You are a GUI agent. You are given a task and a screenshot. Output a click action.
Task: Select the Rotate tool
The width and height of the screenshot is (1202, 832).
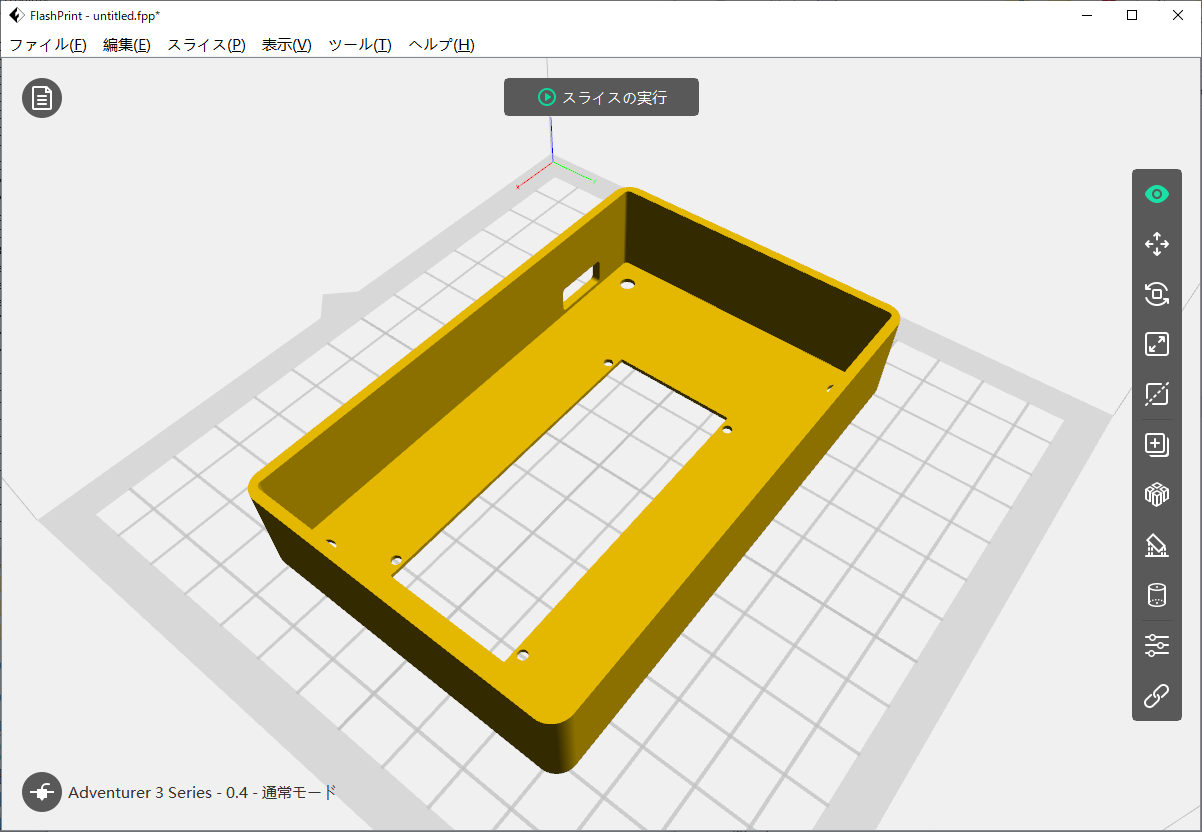(1156, 294)
